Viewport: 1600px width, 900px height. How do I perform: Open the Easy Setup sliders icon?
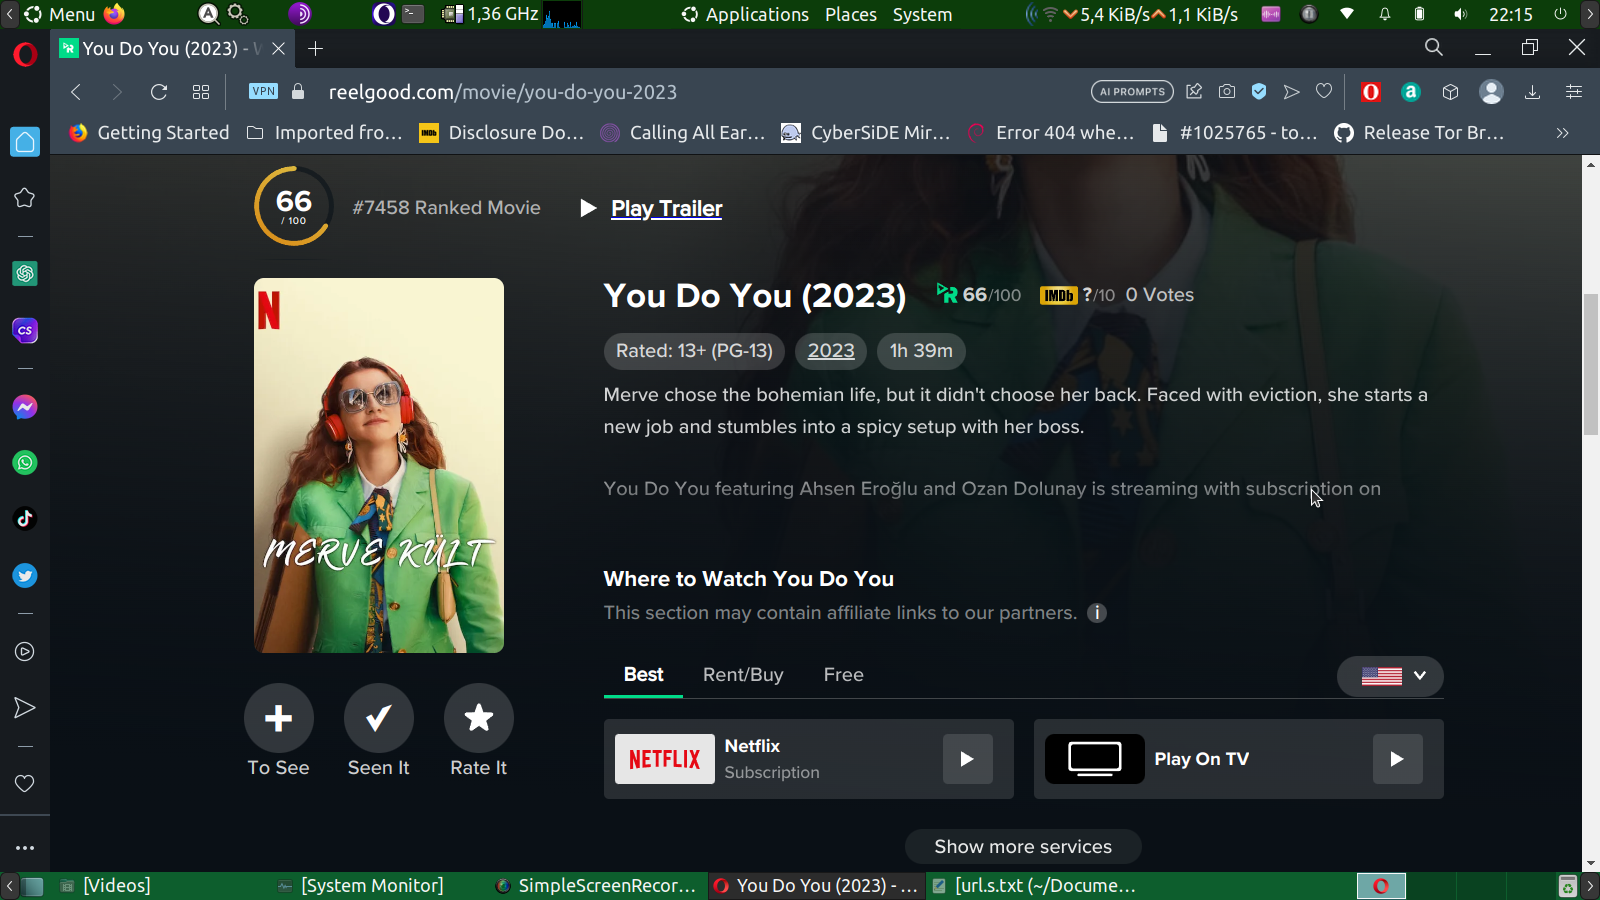[x=1574, y=92]
